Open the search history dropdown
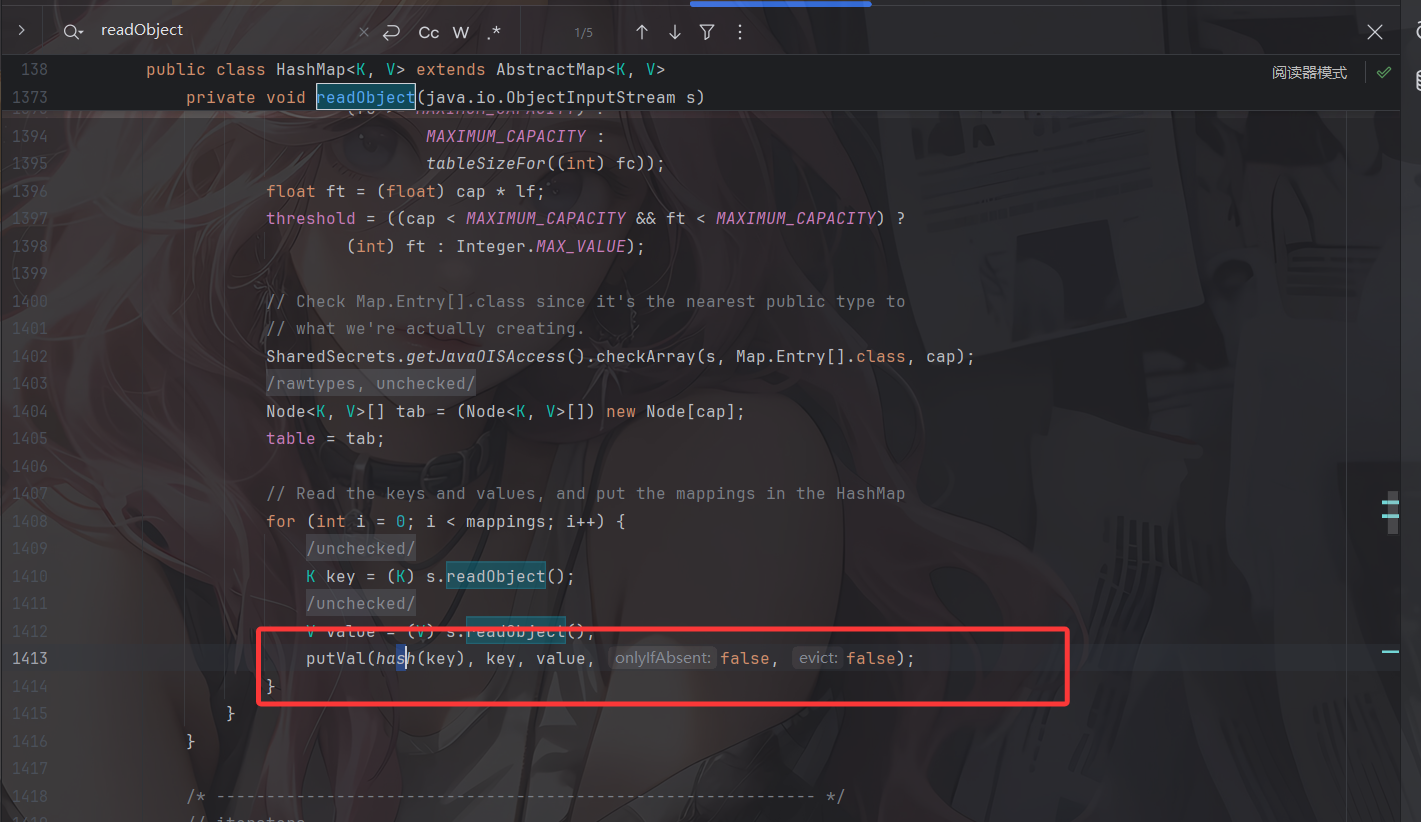Viewport: 1421px width, 822px height. pyautogui.click(x=73, y=32)
